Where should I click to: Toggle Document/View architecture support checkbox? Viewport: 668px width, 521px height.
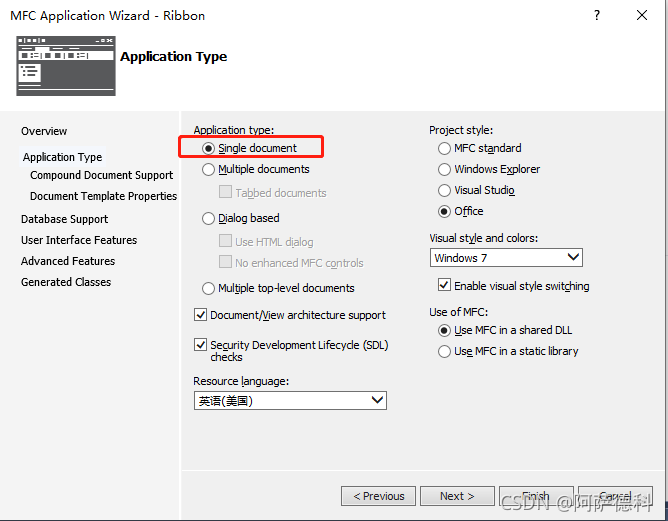[200, 315]
